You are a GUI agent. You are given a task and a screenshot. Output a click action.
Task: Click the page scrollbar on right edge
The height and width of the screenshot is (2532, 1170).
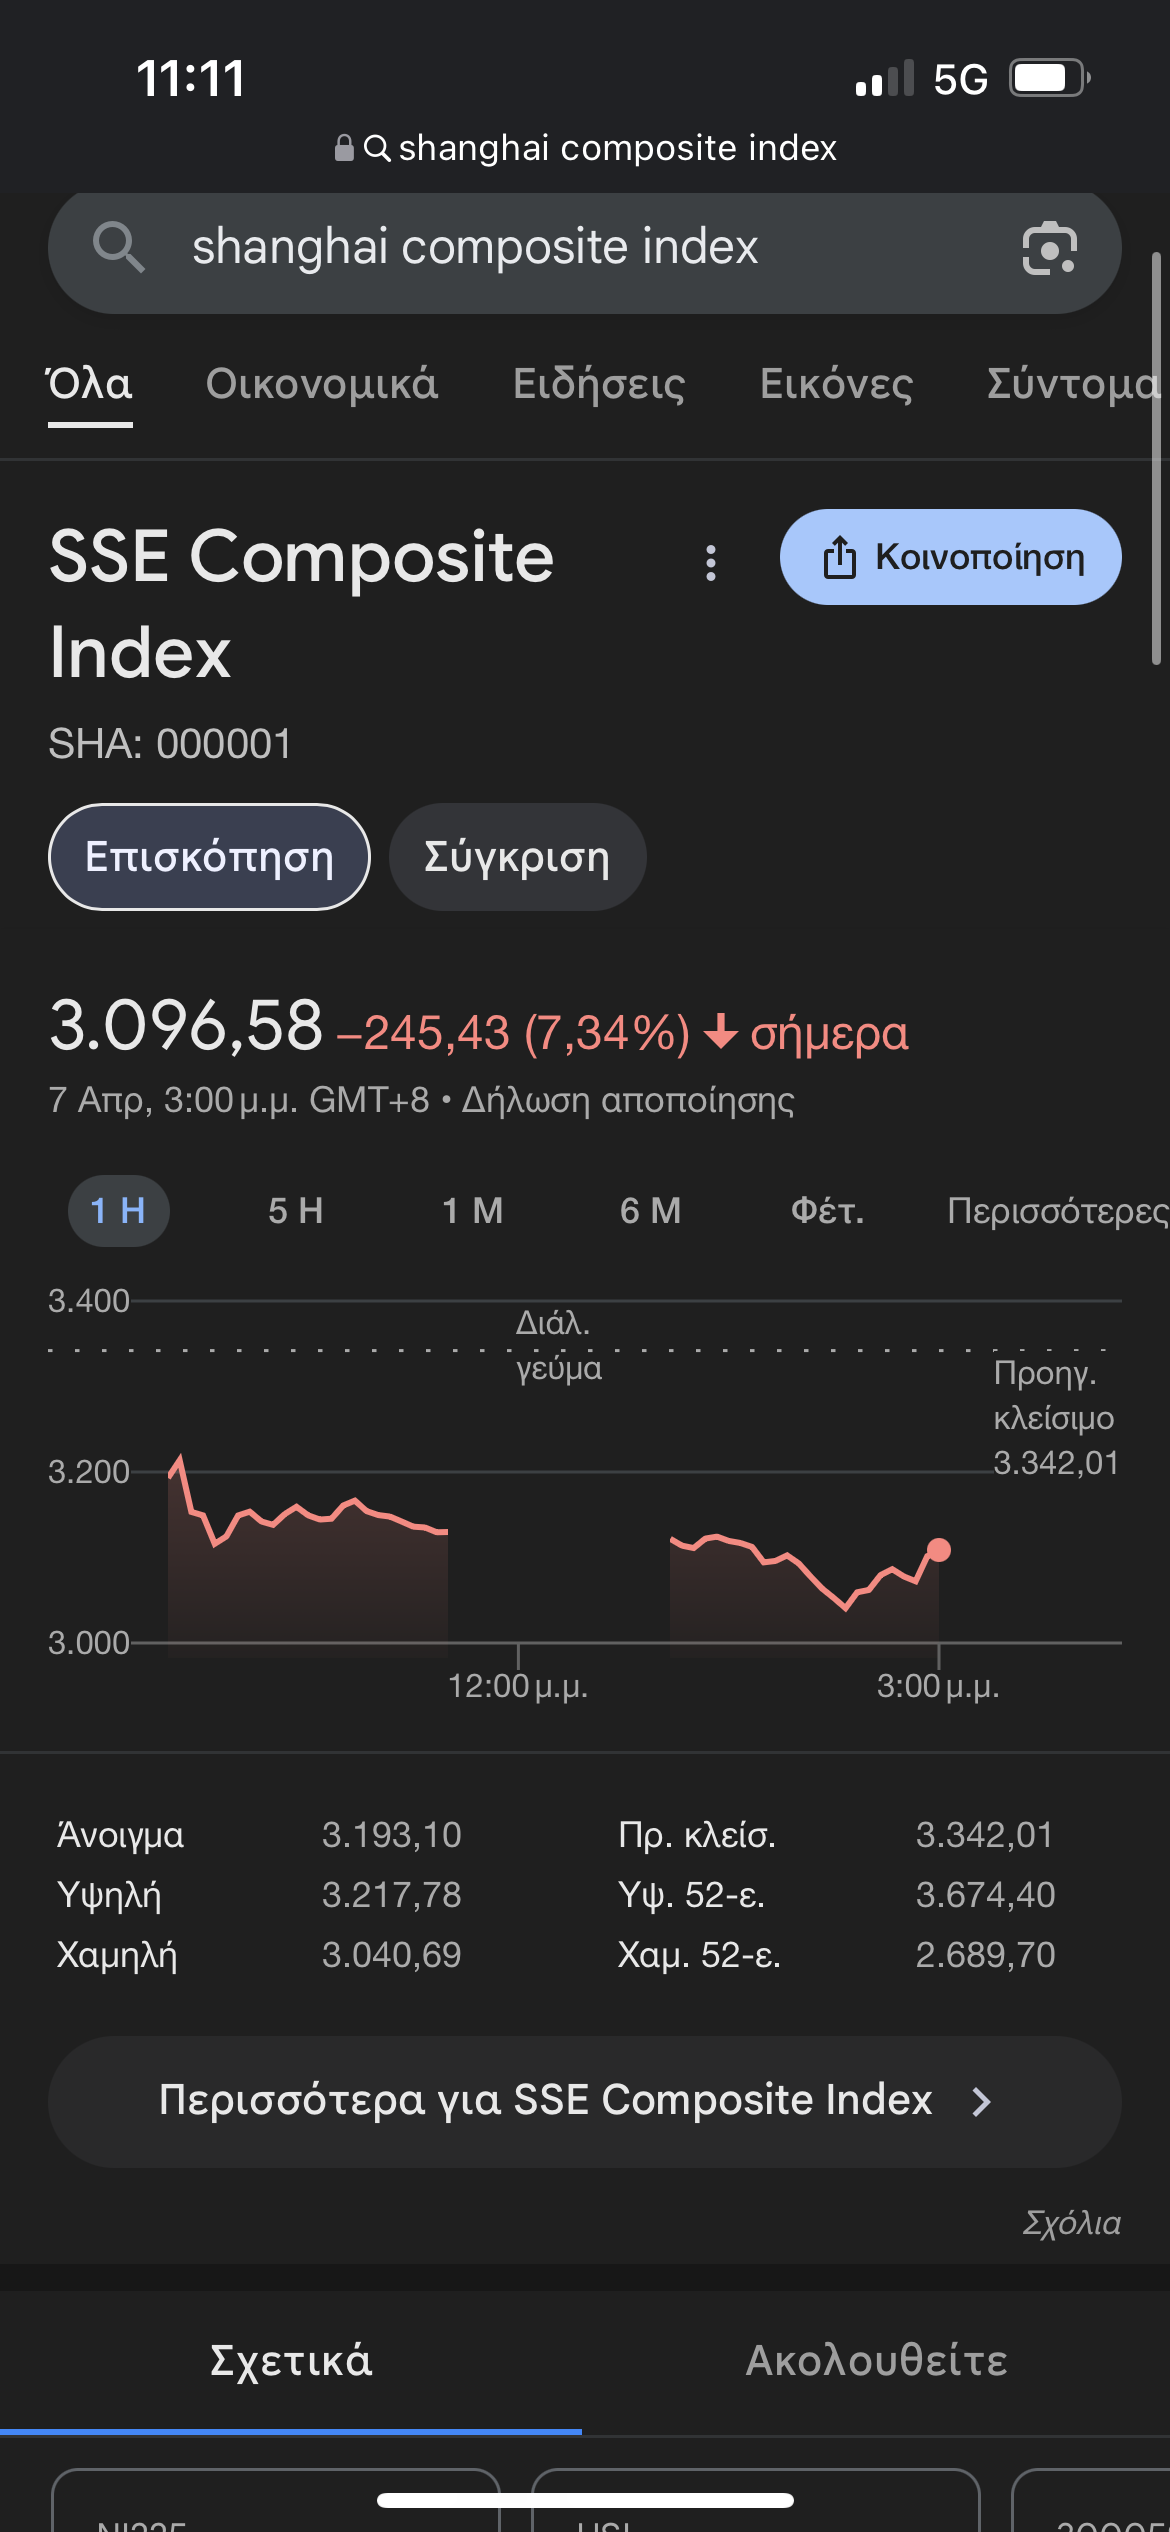[x=1156, y=459]
